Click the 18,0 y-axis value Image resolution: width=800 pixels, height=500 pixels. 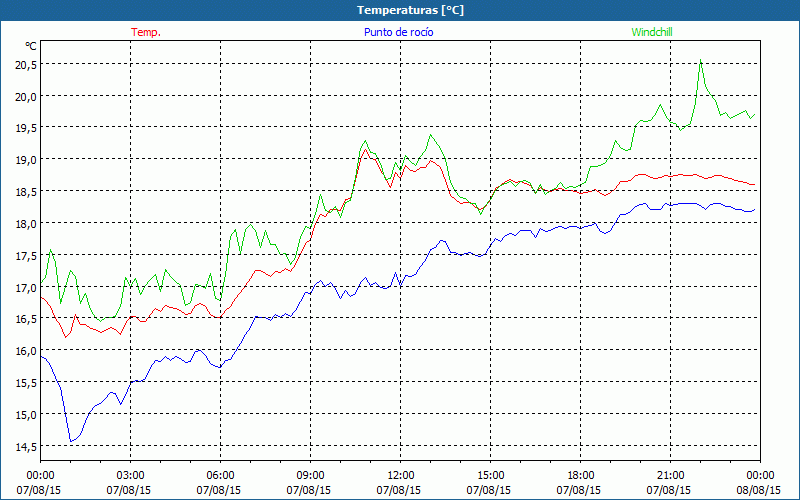26,223
